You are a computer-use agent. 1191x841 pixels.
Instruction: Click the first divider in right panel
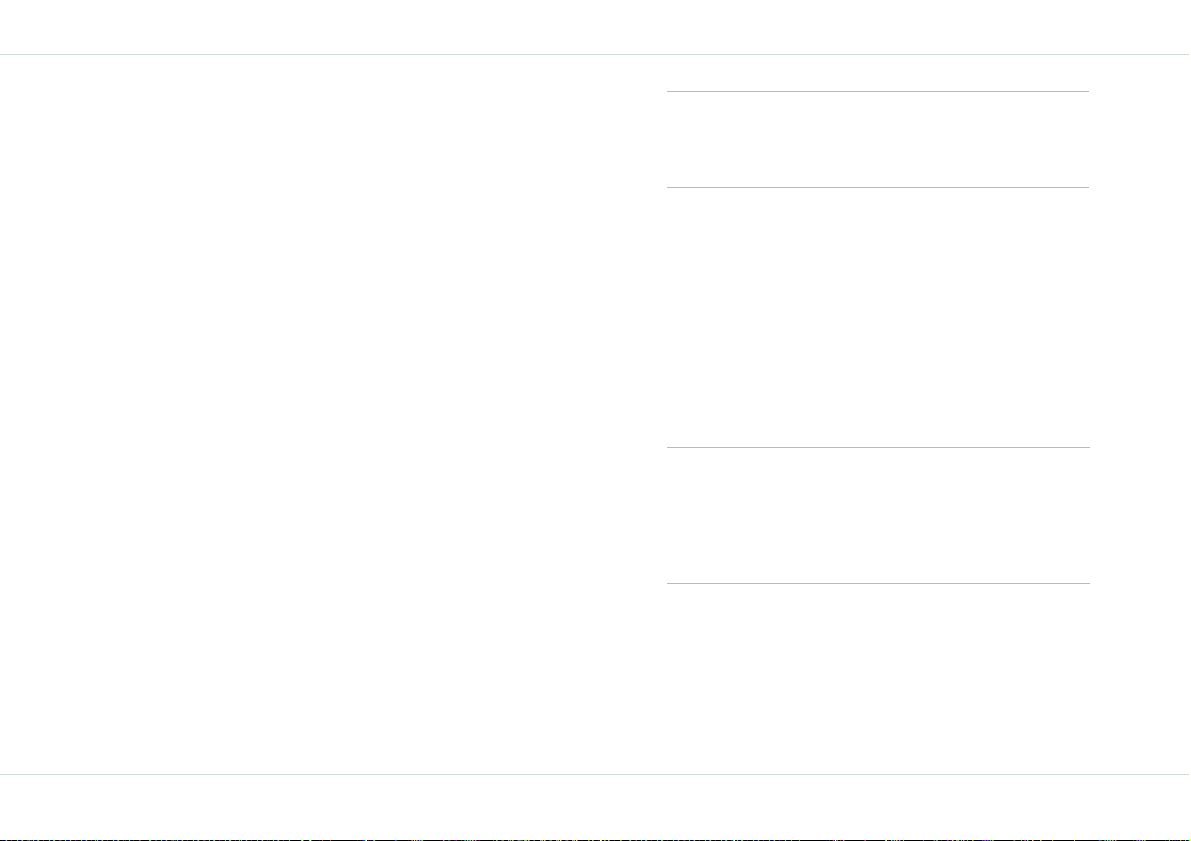pos(878,91)
